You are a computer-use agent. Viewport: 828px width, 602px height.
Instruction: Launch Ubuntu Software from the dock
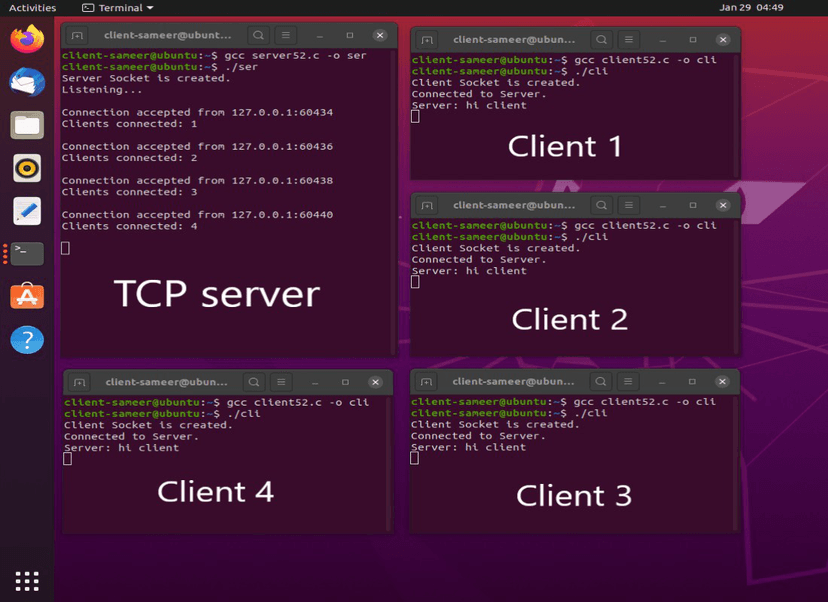pos(25,296)
